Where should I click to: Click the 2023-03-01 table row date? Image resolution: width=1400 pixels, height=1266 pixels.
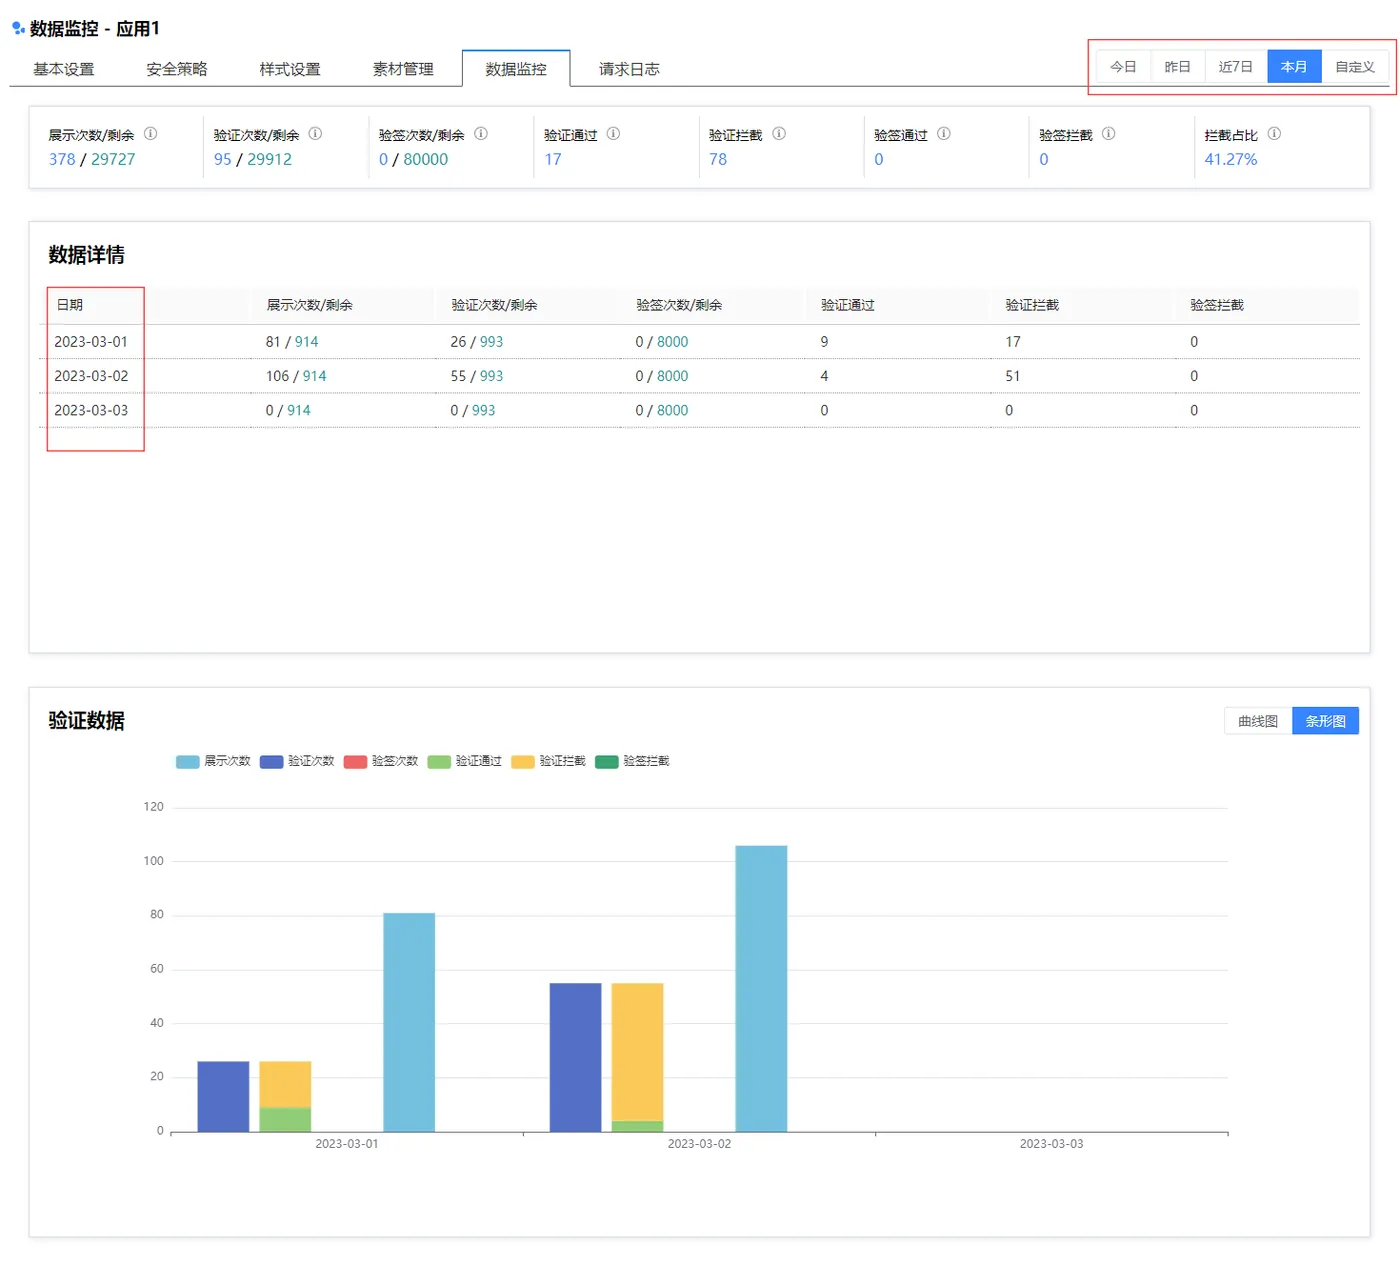pos(91,342)
